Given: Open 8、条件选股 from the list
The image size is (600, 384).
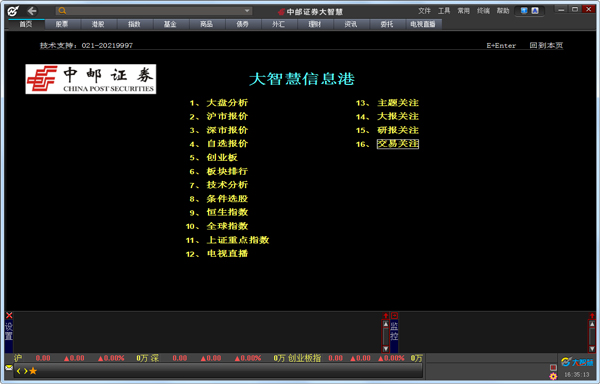Looking at the screenshot, I should 218,199.
